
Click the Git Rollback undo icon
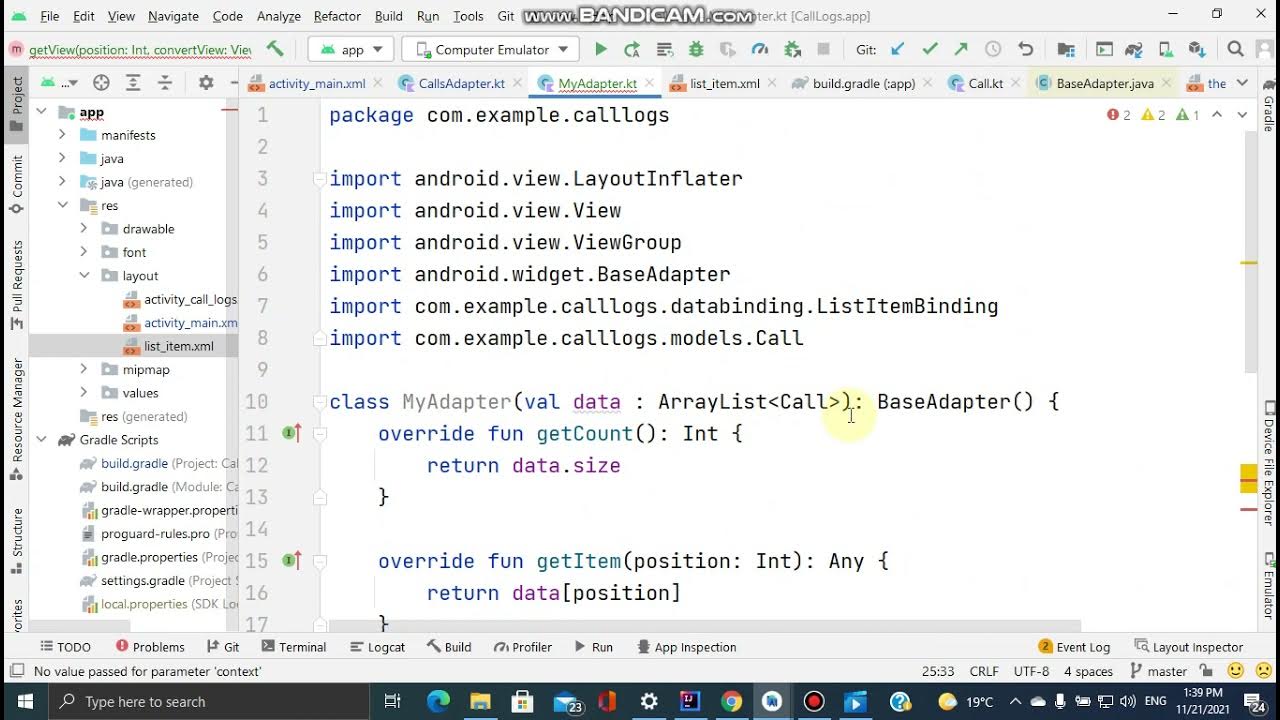(x=1025, y=49)
